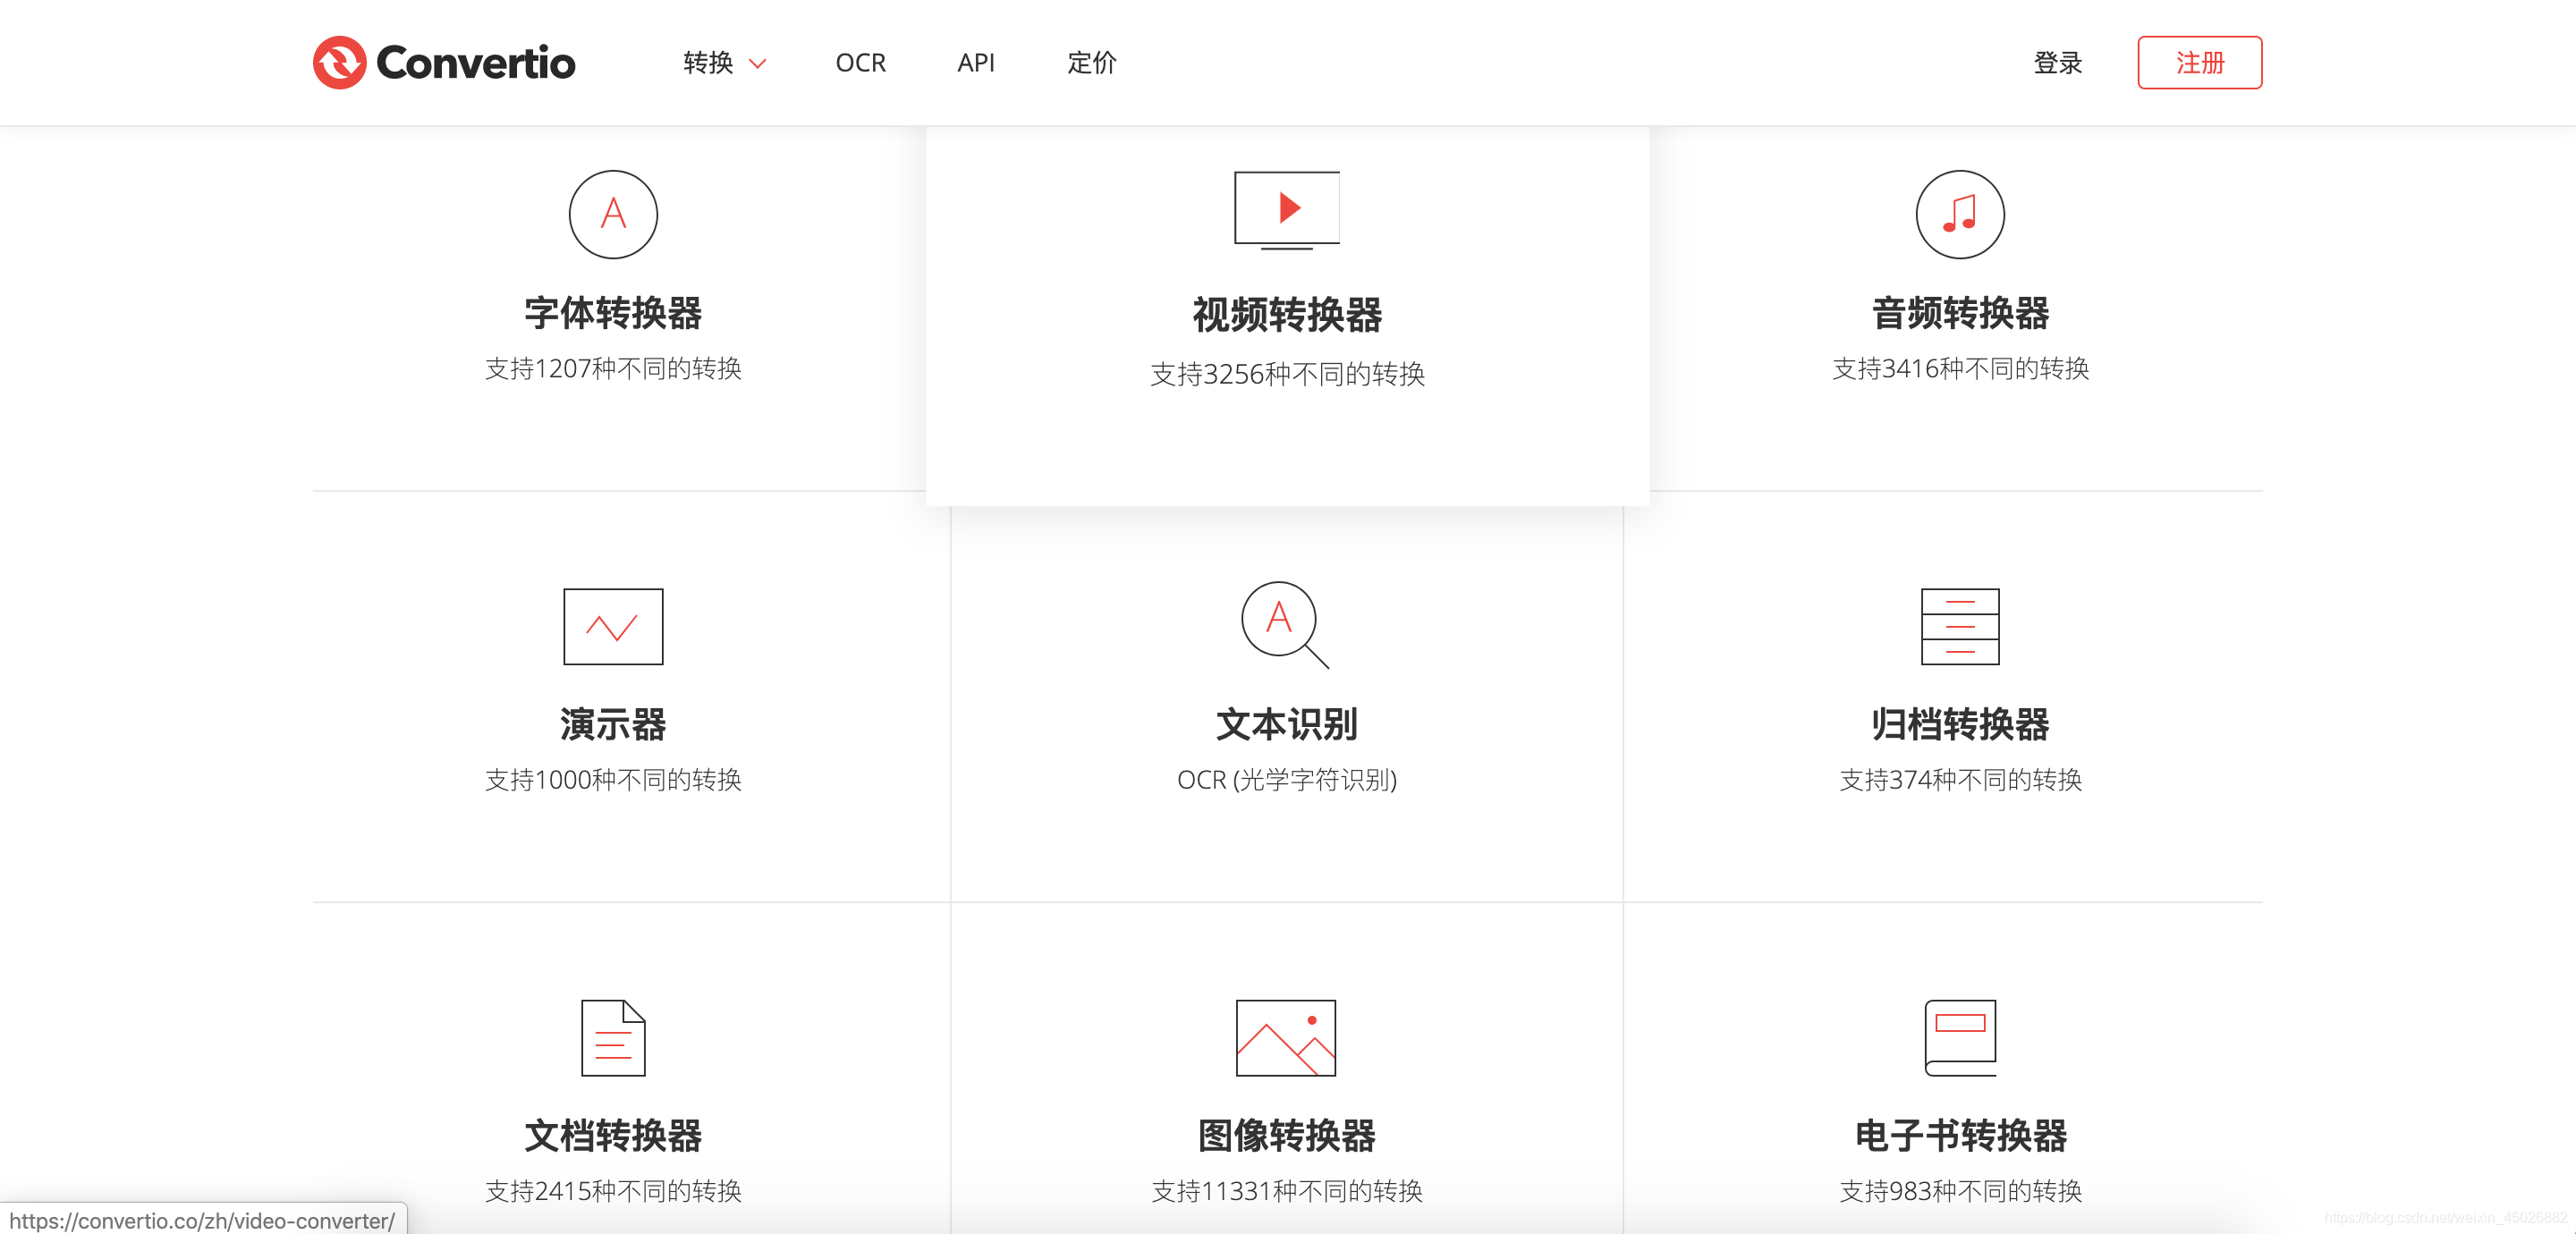
Task: Click the font converter letter A icon
Action: pos(613,214)
